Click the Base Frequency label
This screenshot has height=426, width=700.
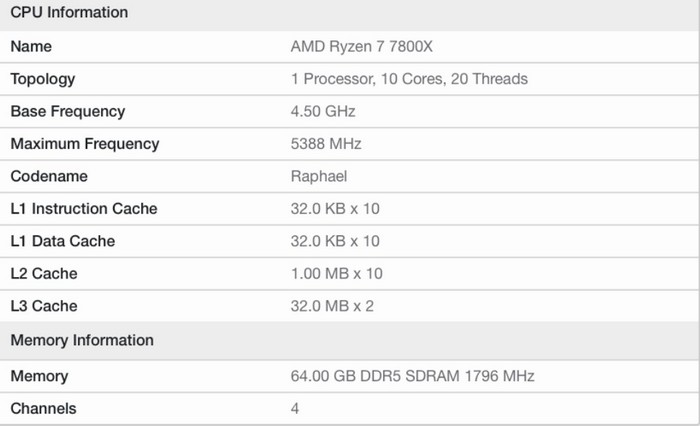pos(68,111)
